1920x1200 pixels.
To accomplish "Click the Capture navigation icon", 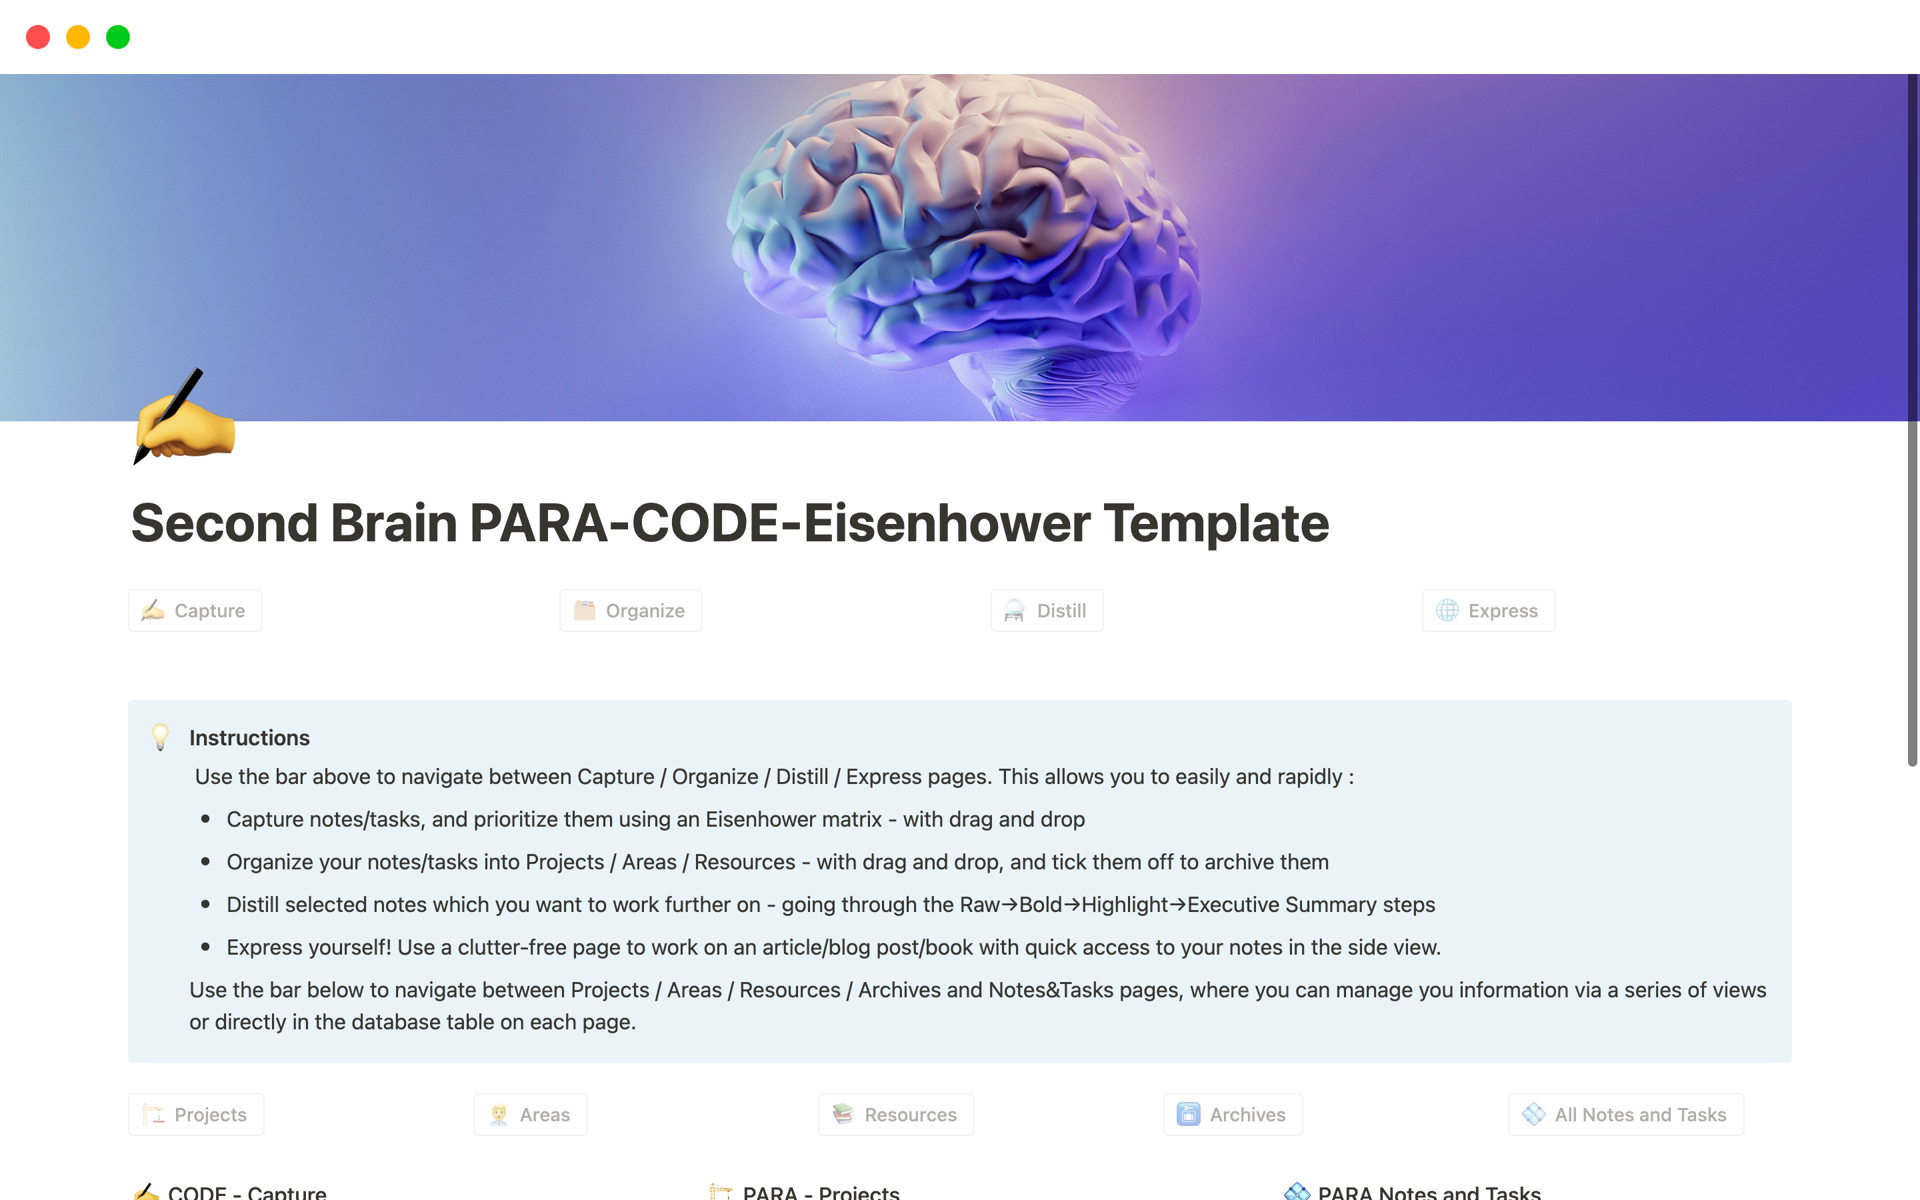I will tap(153, 610).
